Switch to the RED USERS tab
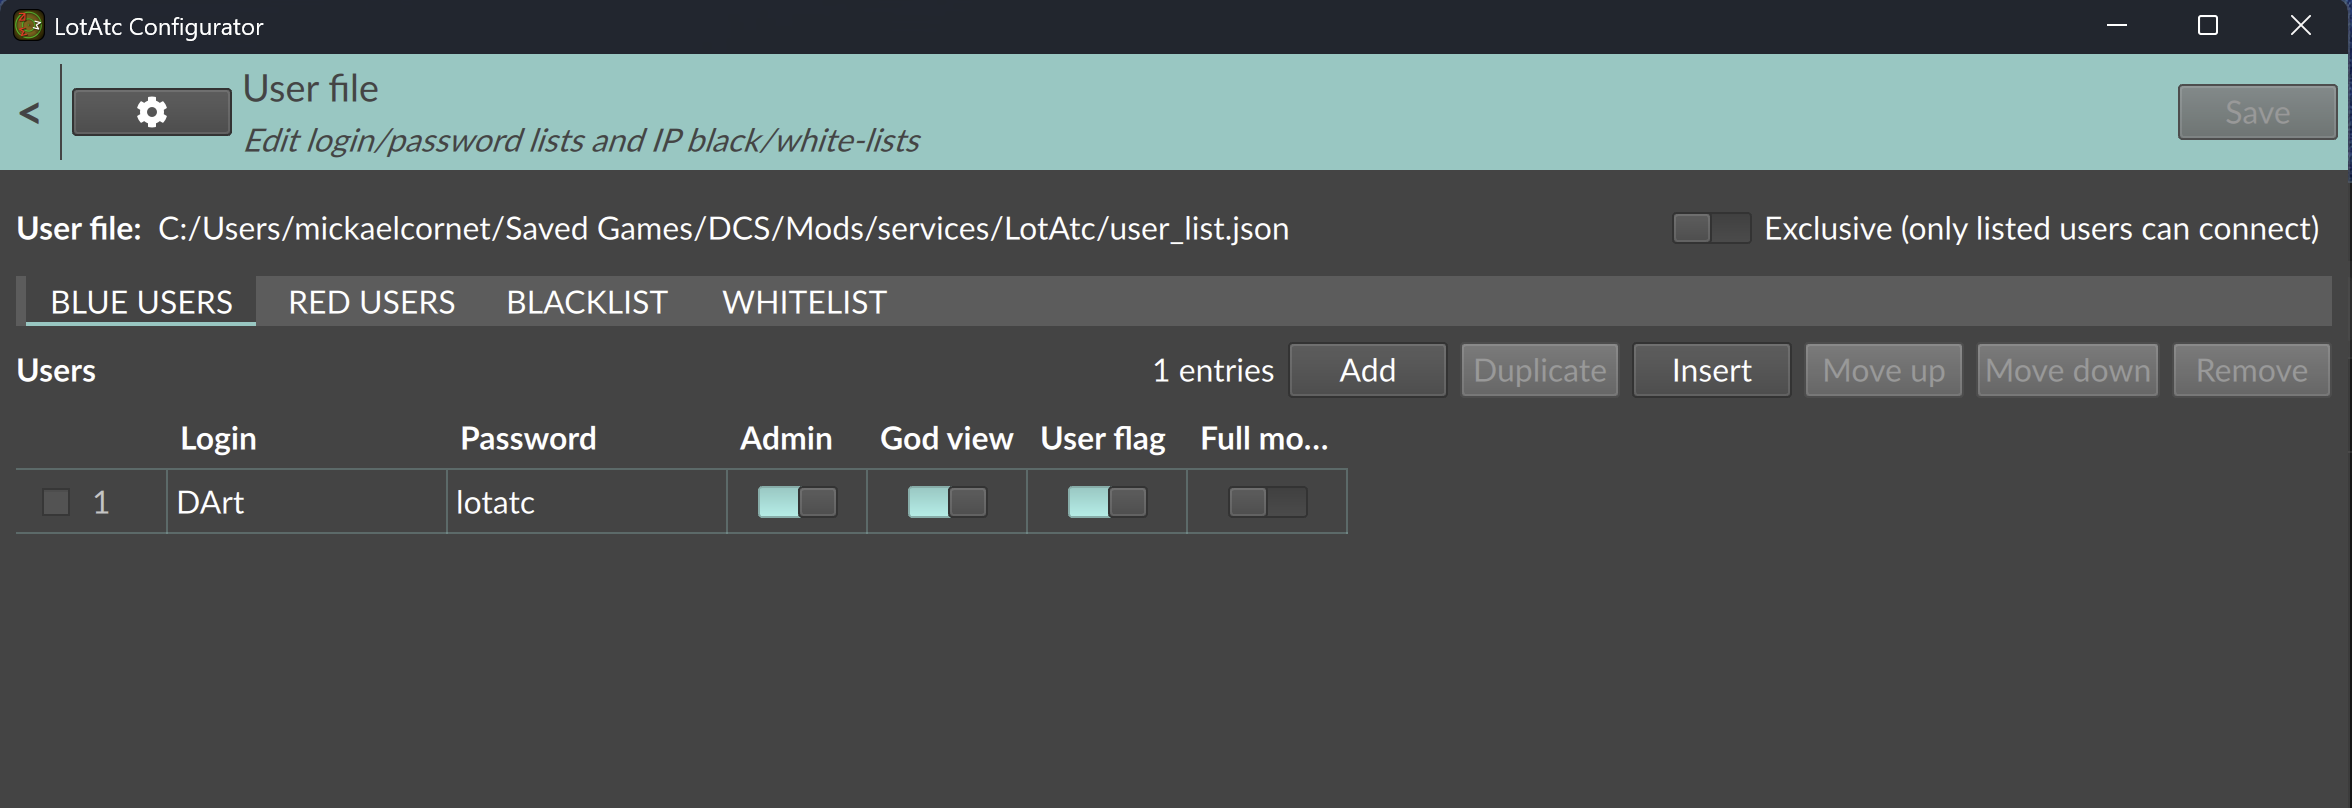 point(371,302)
